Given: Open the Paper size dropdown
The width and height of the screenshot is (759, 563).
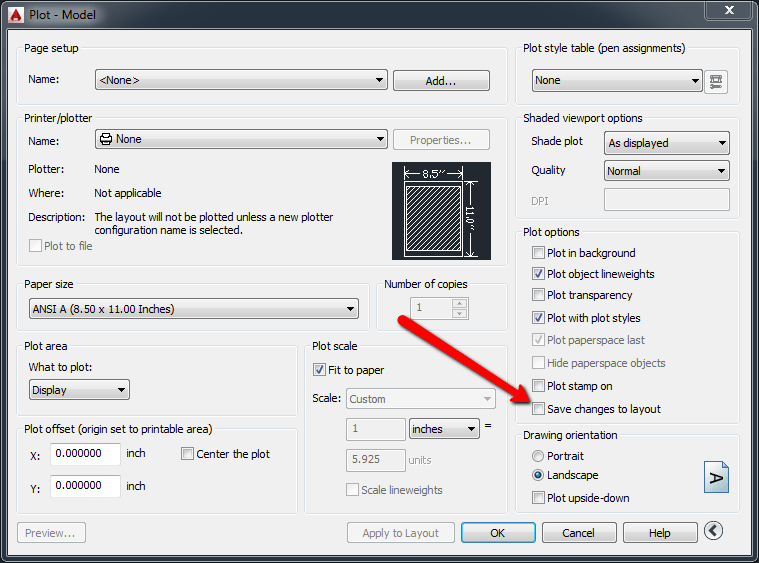Looking at the screenshot, I should pyautogui.click(x=194, y=309).
